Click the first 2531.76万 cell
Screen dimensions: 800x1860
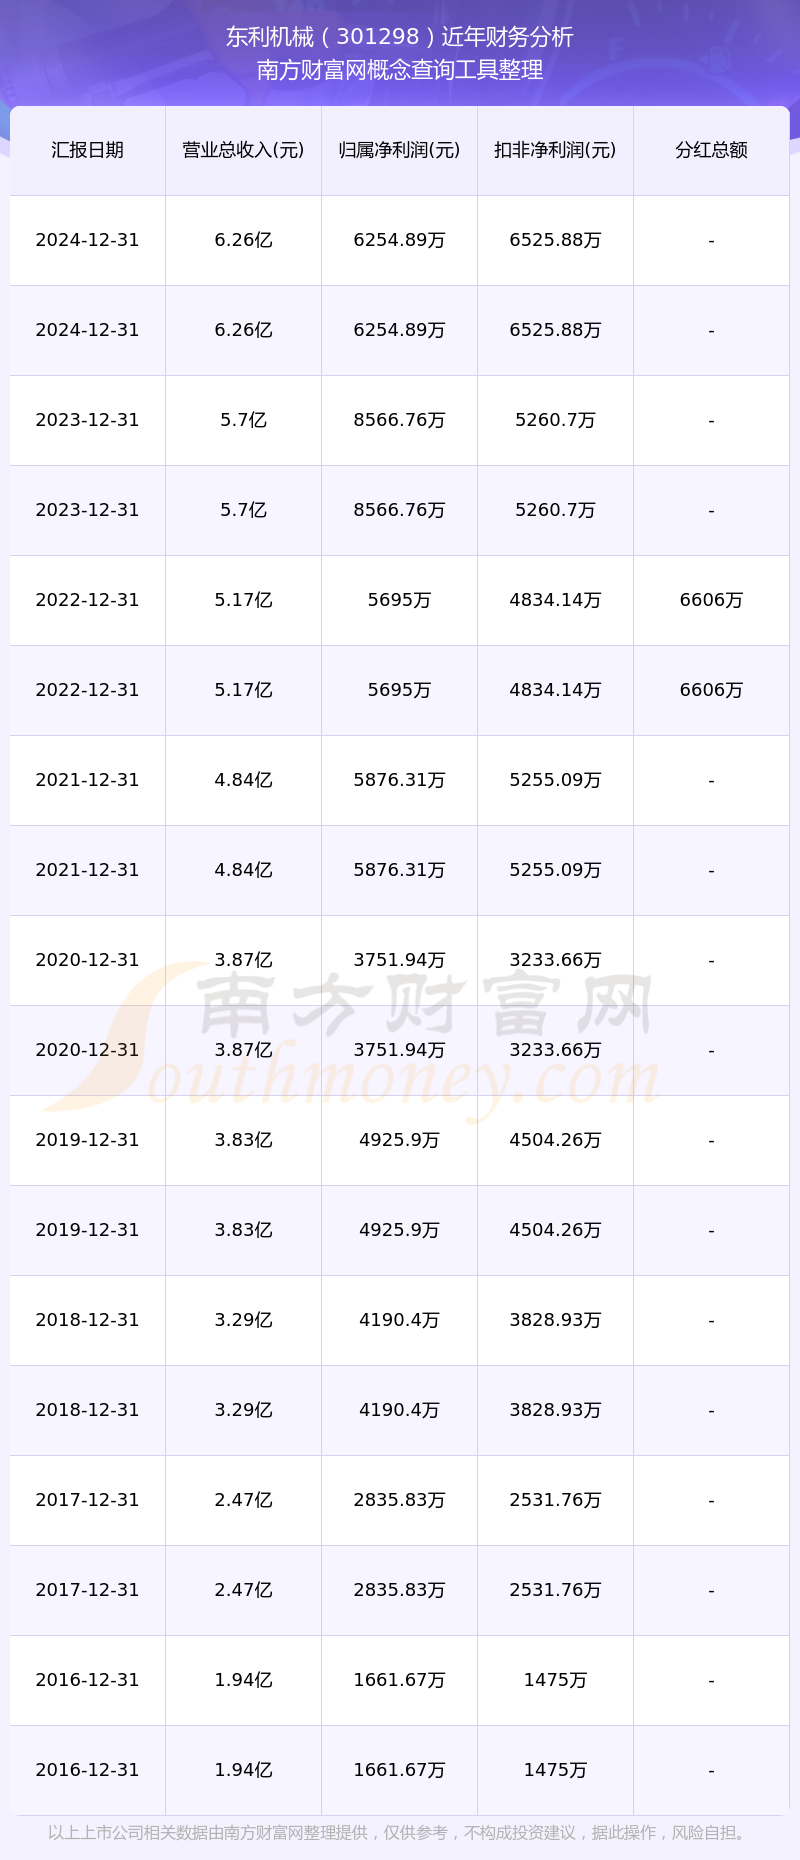coord(555,1500)
